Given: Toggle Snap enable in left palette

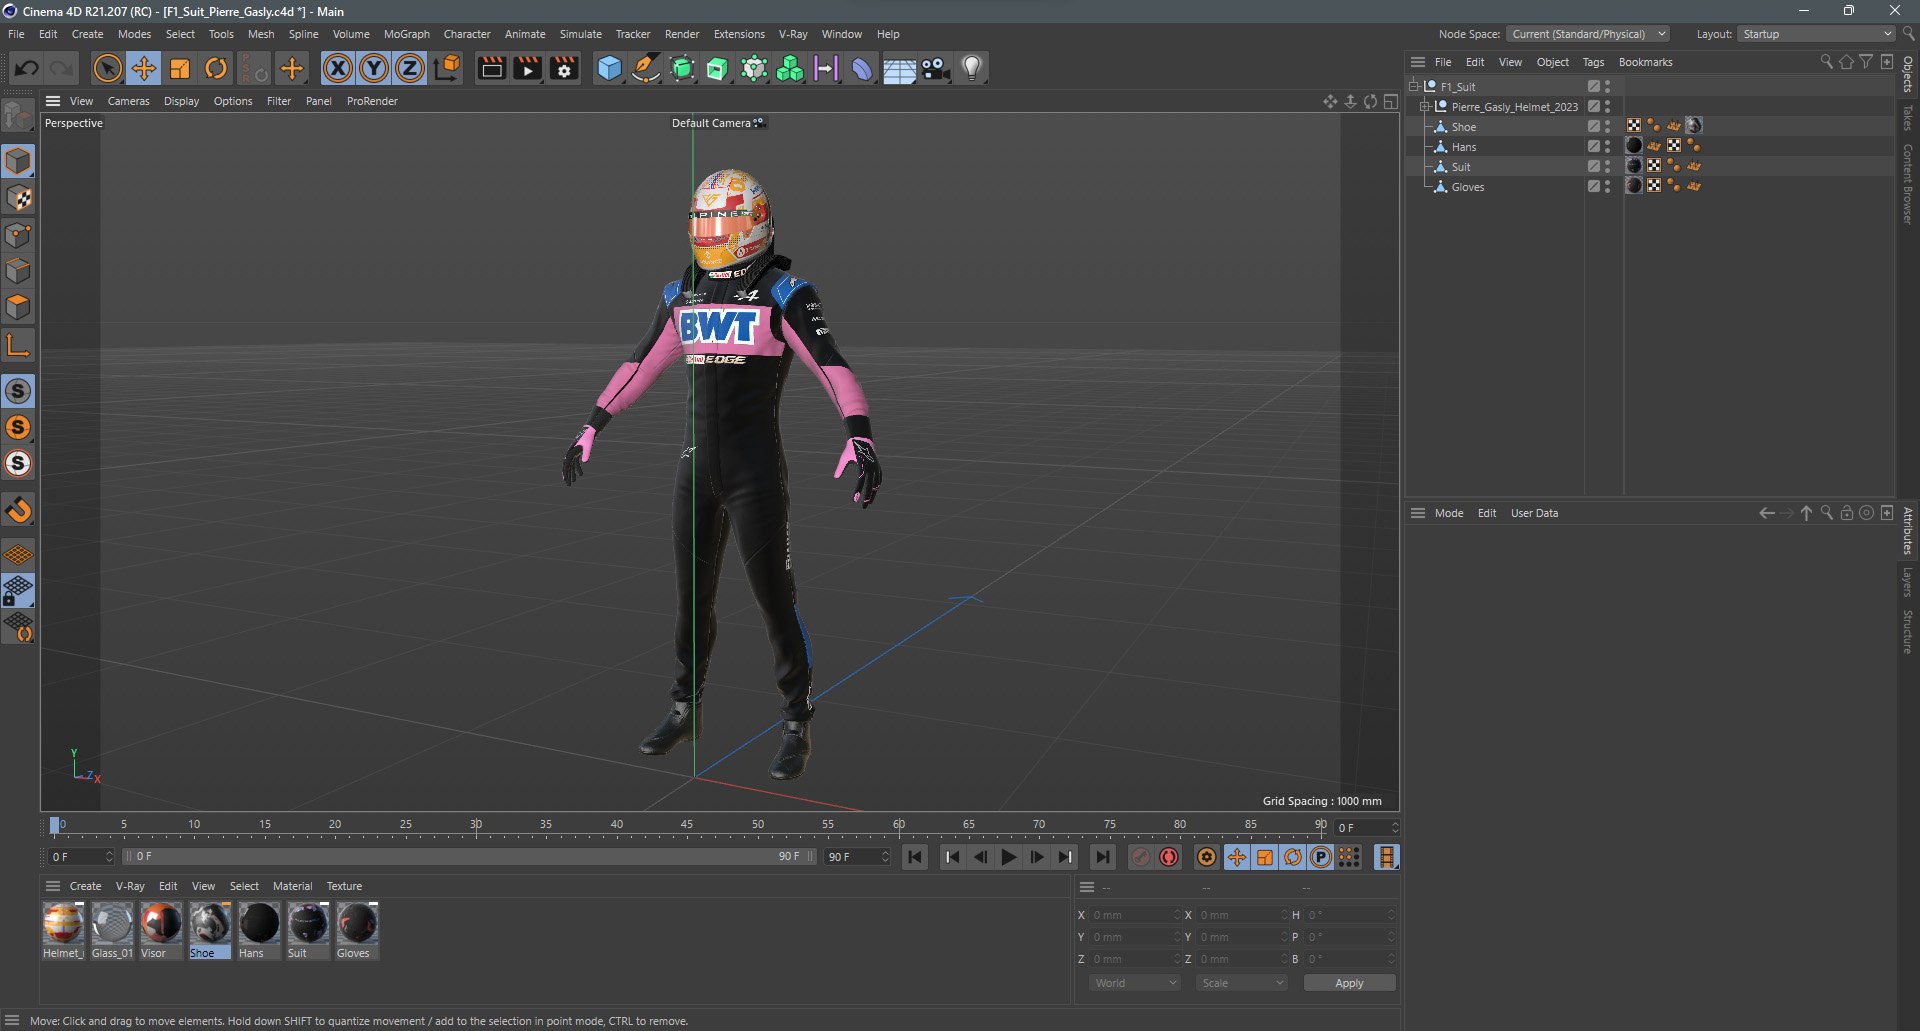Looking at the screenshot, I should 18,510.
